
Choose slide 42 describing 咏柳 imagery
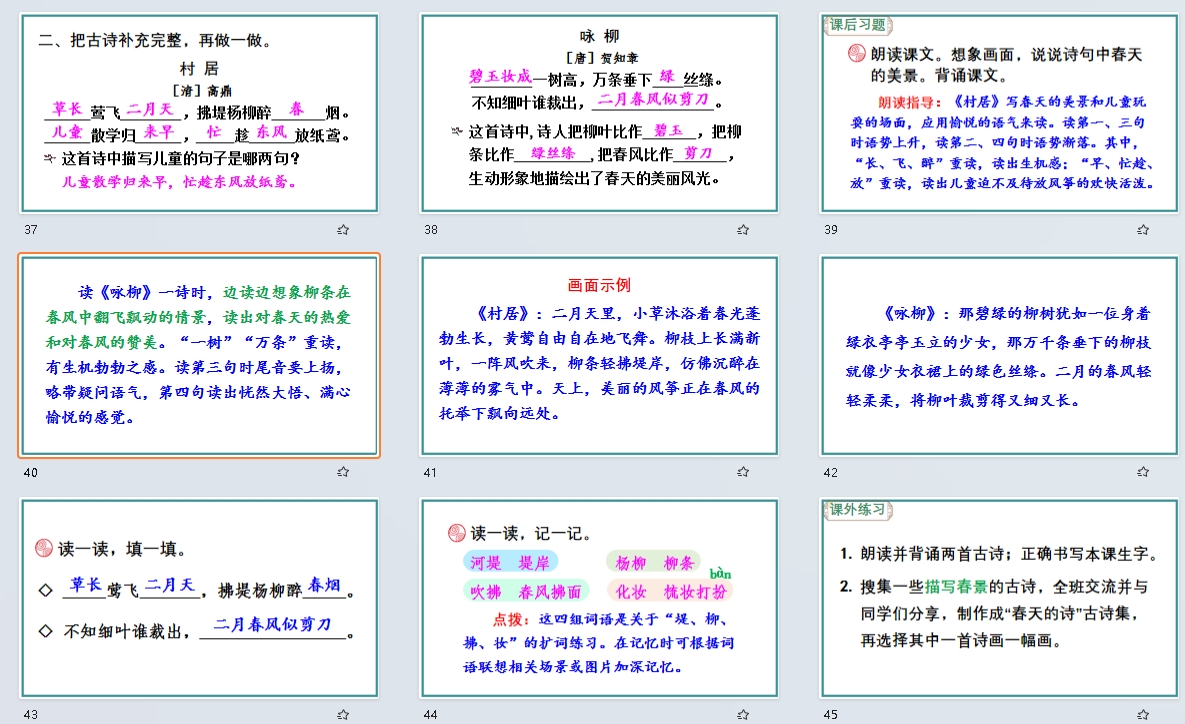999,356
